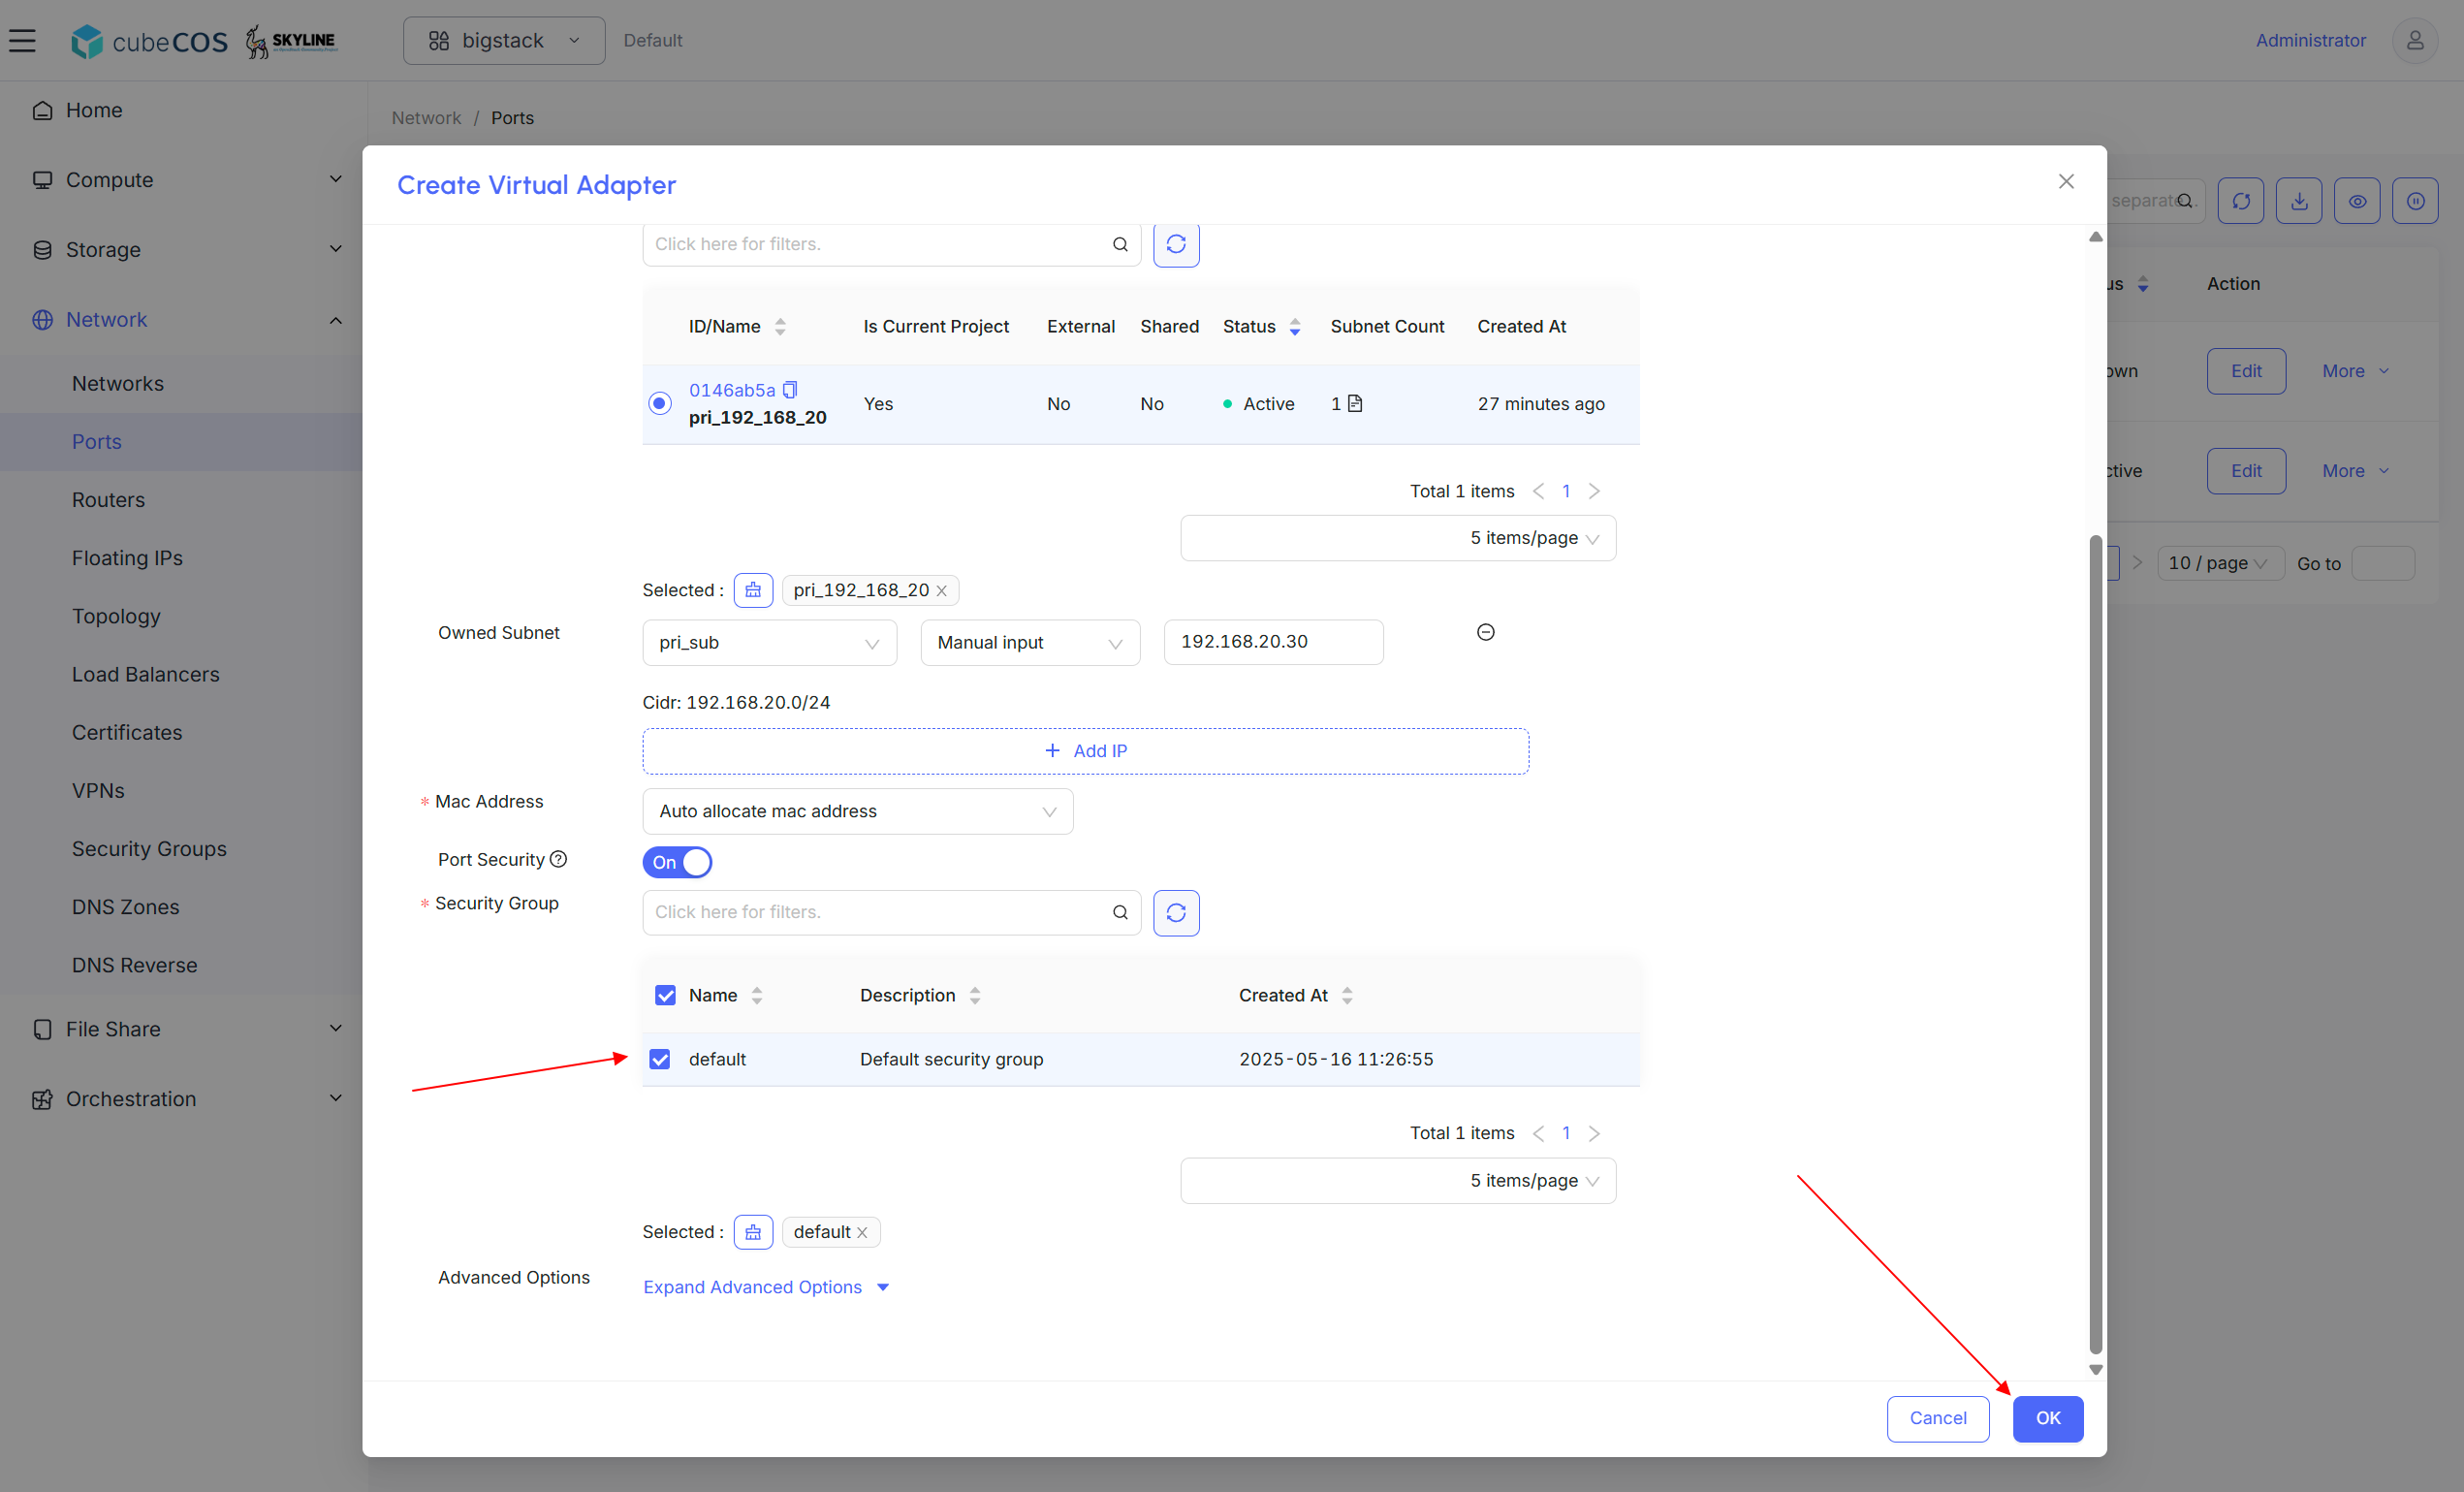2464x1492 pixels.
Task: Go to Floating IPs in the sidebar
Action: 127,557
